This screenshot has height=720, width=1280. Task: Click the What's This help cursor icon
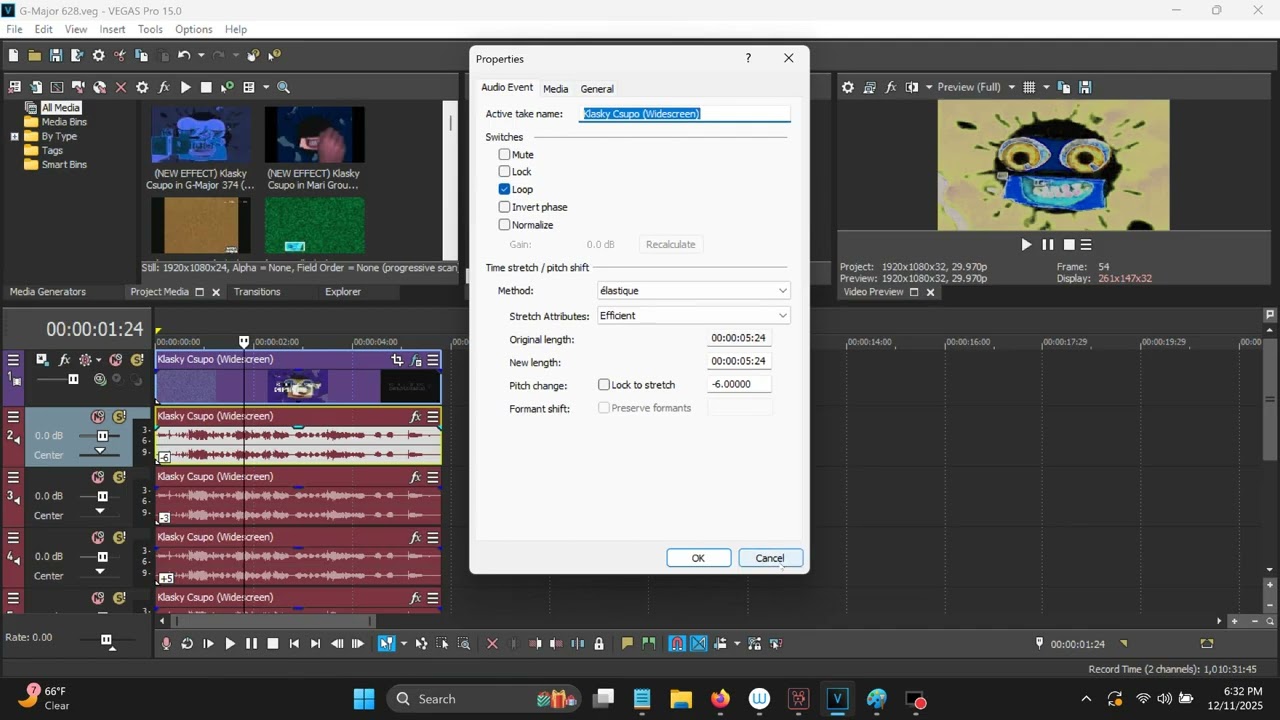coord(275,56)
